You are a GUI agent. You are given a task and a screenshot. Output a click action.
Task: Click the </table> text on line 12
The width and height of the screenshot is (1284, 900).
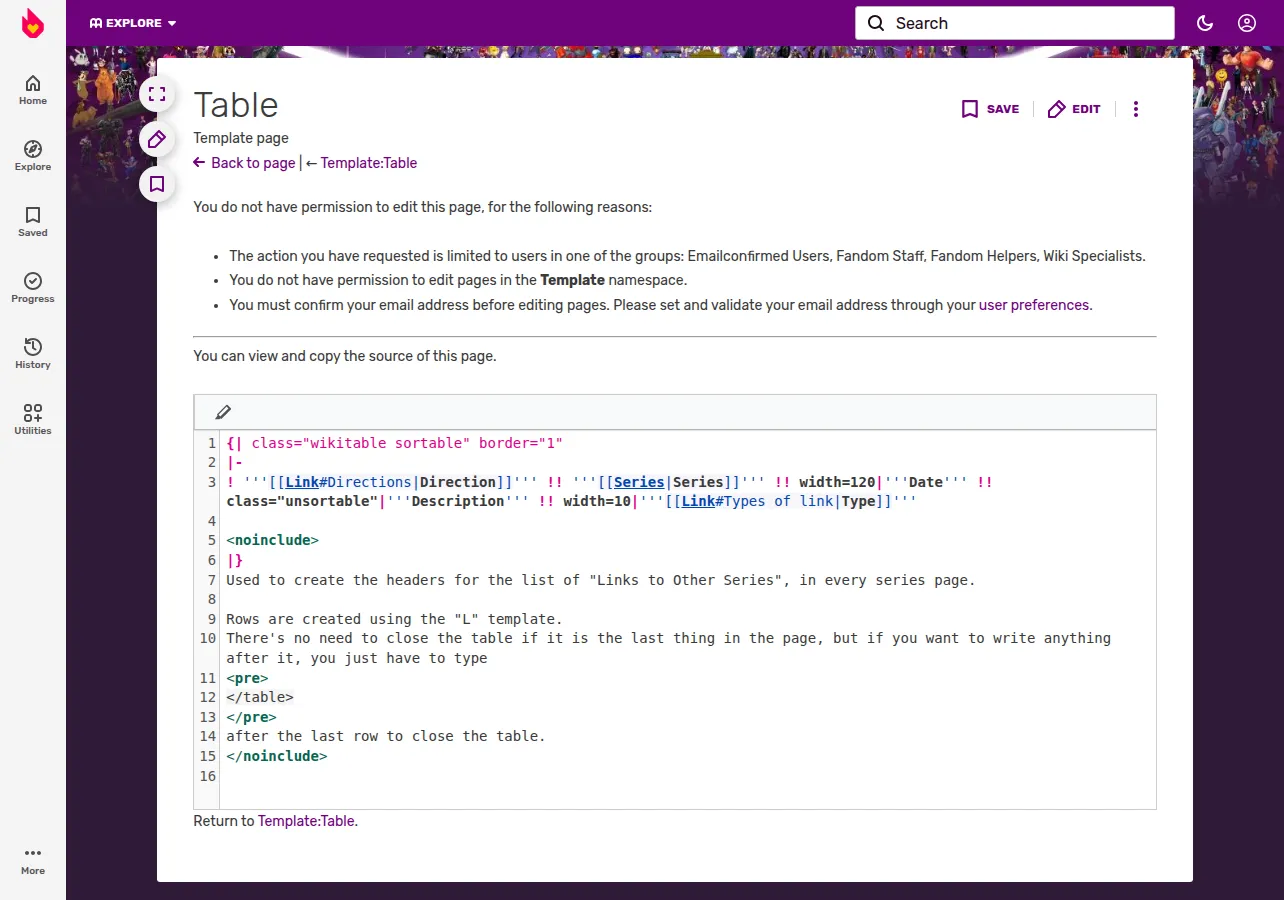coord(260,697)
